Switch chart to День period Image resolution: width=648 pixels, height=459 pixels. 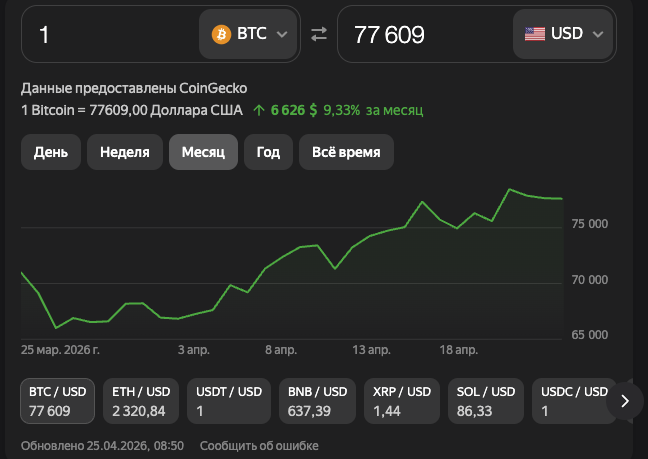pyautogui.click(x=51, y=152)
